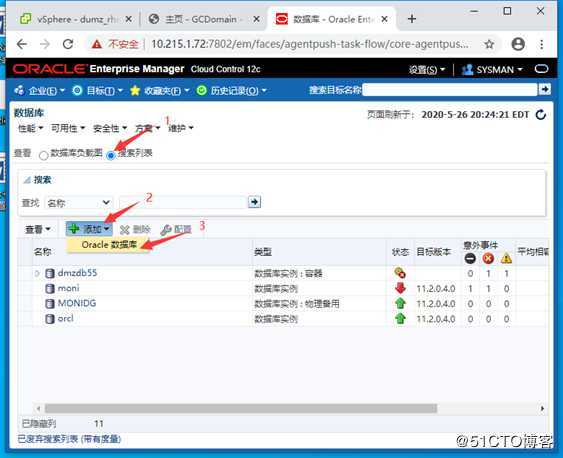Click the dmzdb55 status icon

point(400,273)
